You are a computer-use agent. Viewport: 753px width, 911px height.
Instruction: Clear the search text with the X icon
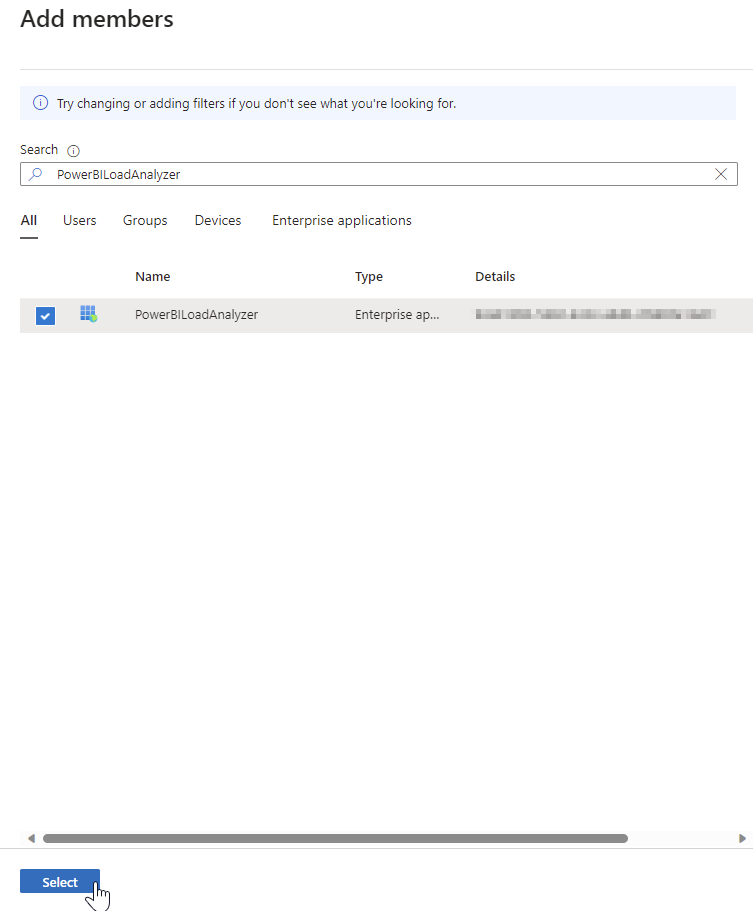click(721, 174)
